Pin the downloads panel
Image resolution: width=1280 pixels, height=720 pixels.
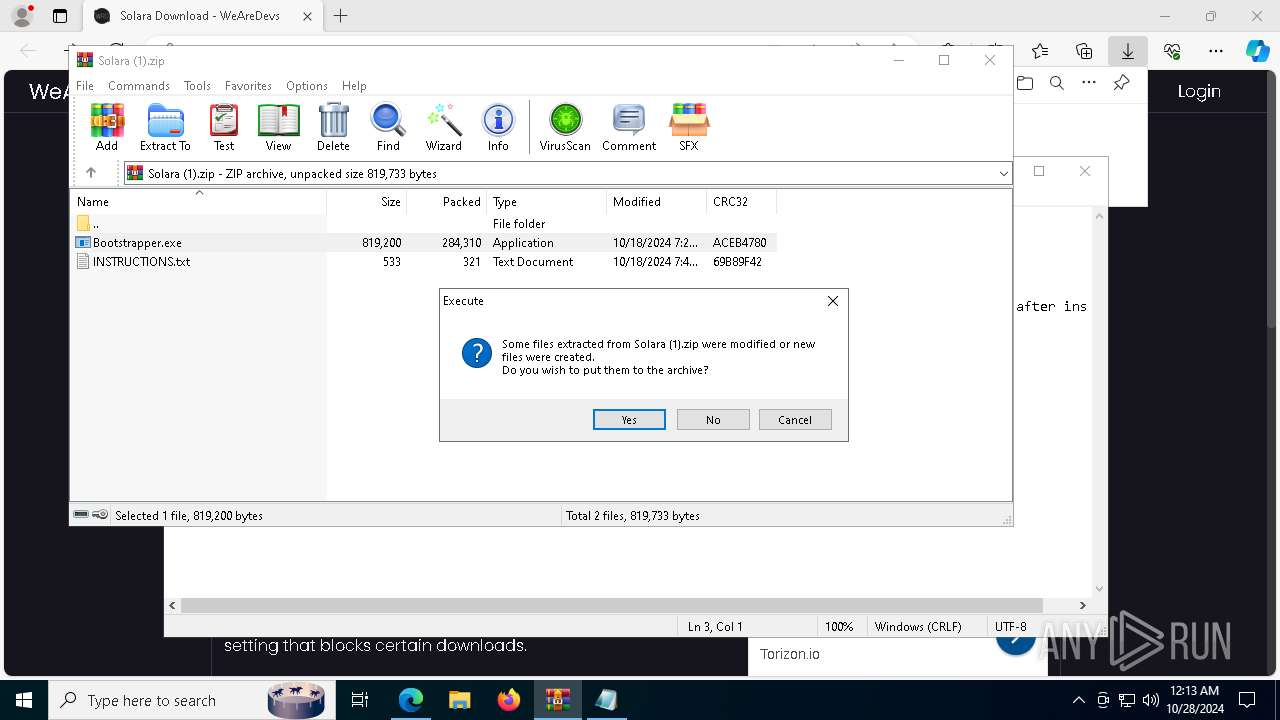1122,83
